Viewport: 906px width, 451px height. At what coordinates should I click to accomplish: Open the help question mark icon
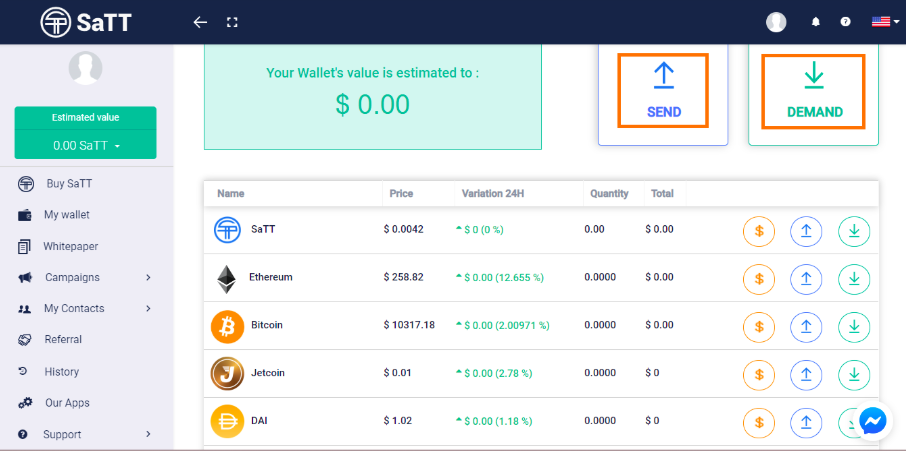[845, 22]
